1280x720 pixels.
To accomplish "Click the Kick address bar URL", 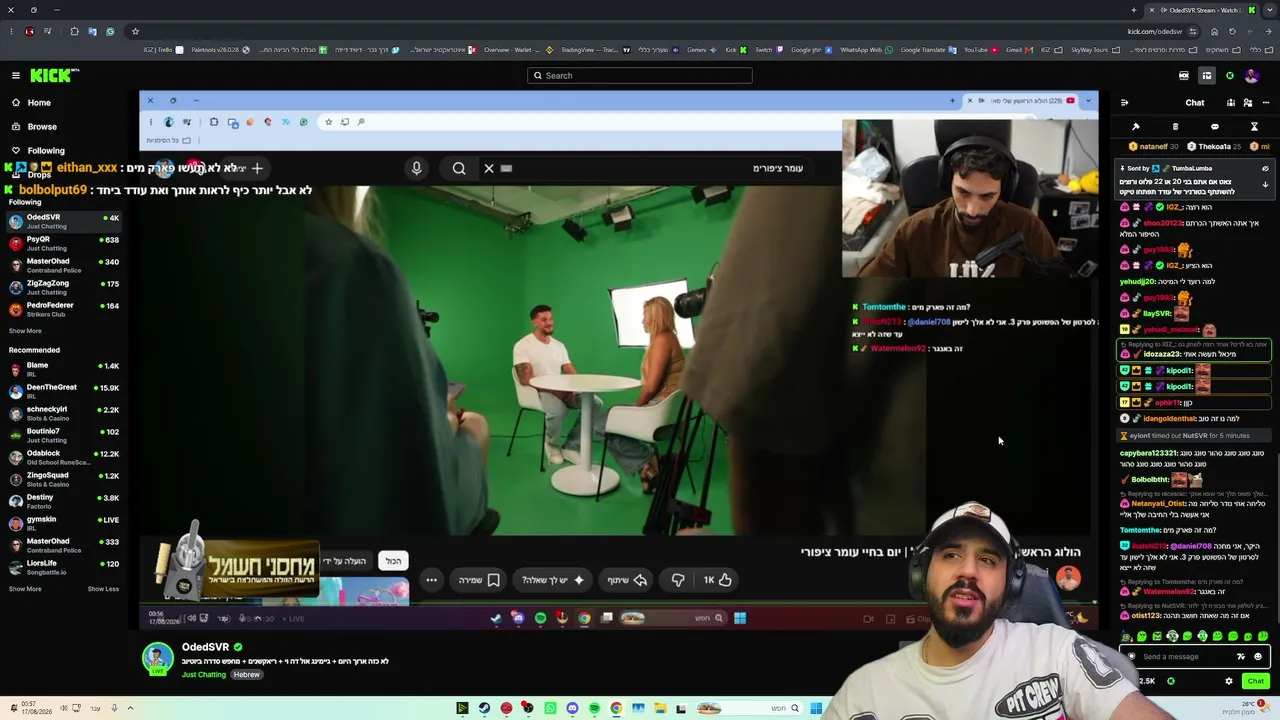I will pos(1154,31).
